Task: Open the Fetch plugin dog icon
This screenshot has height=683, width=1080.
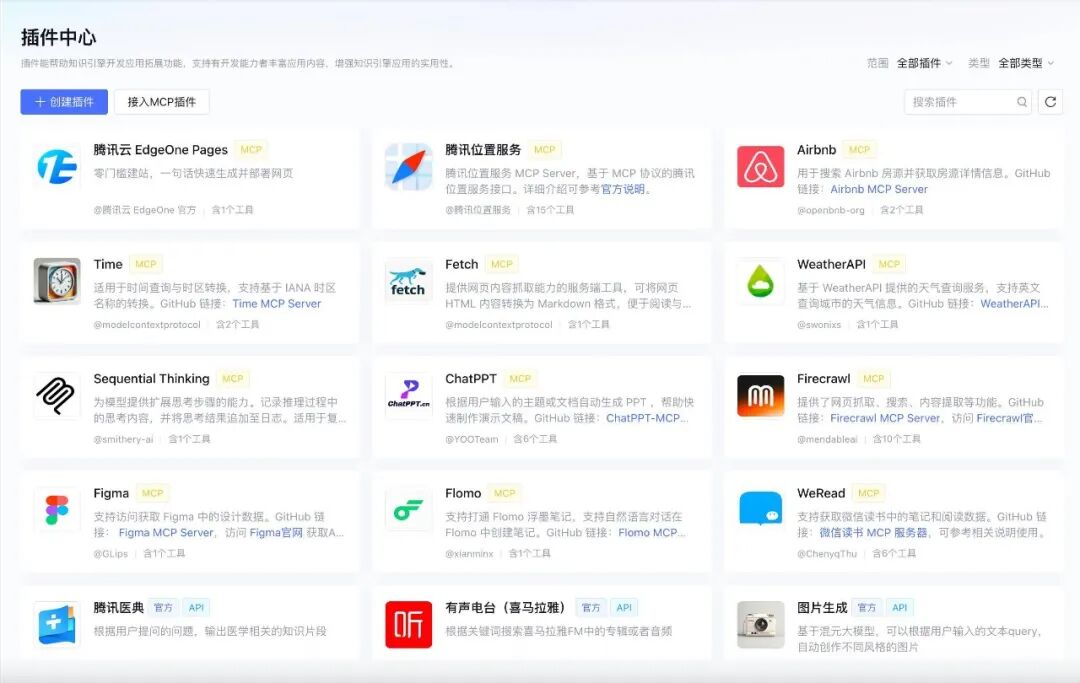Action: point(408,281)
